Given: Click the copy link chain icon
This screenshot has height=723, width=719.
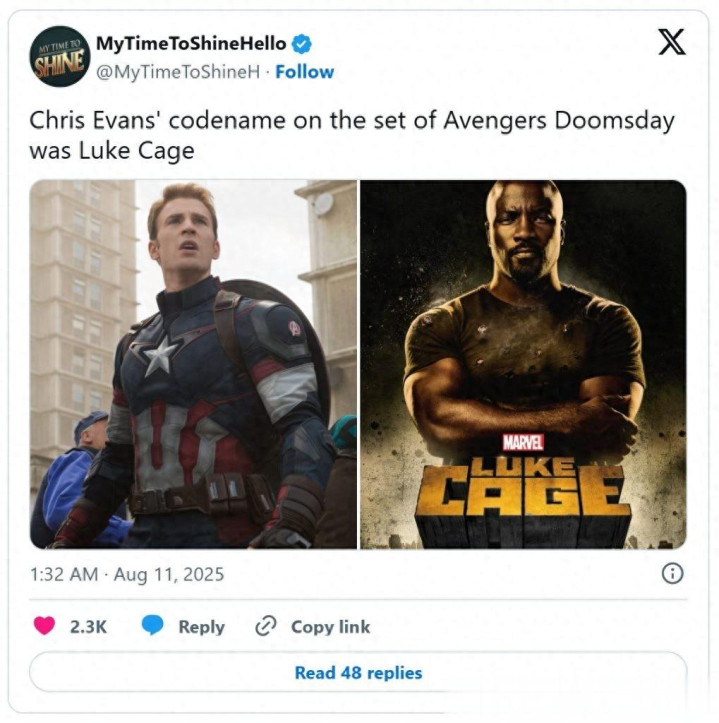Looking at the screenshot, I should [x=266, y=626].
